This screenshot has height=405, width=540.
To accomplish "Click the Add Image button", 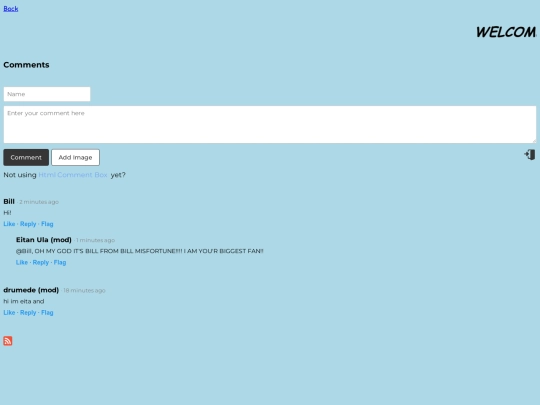I will tap(75, 157).
